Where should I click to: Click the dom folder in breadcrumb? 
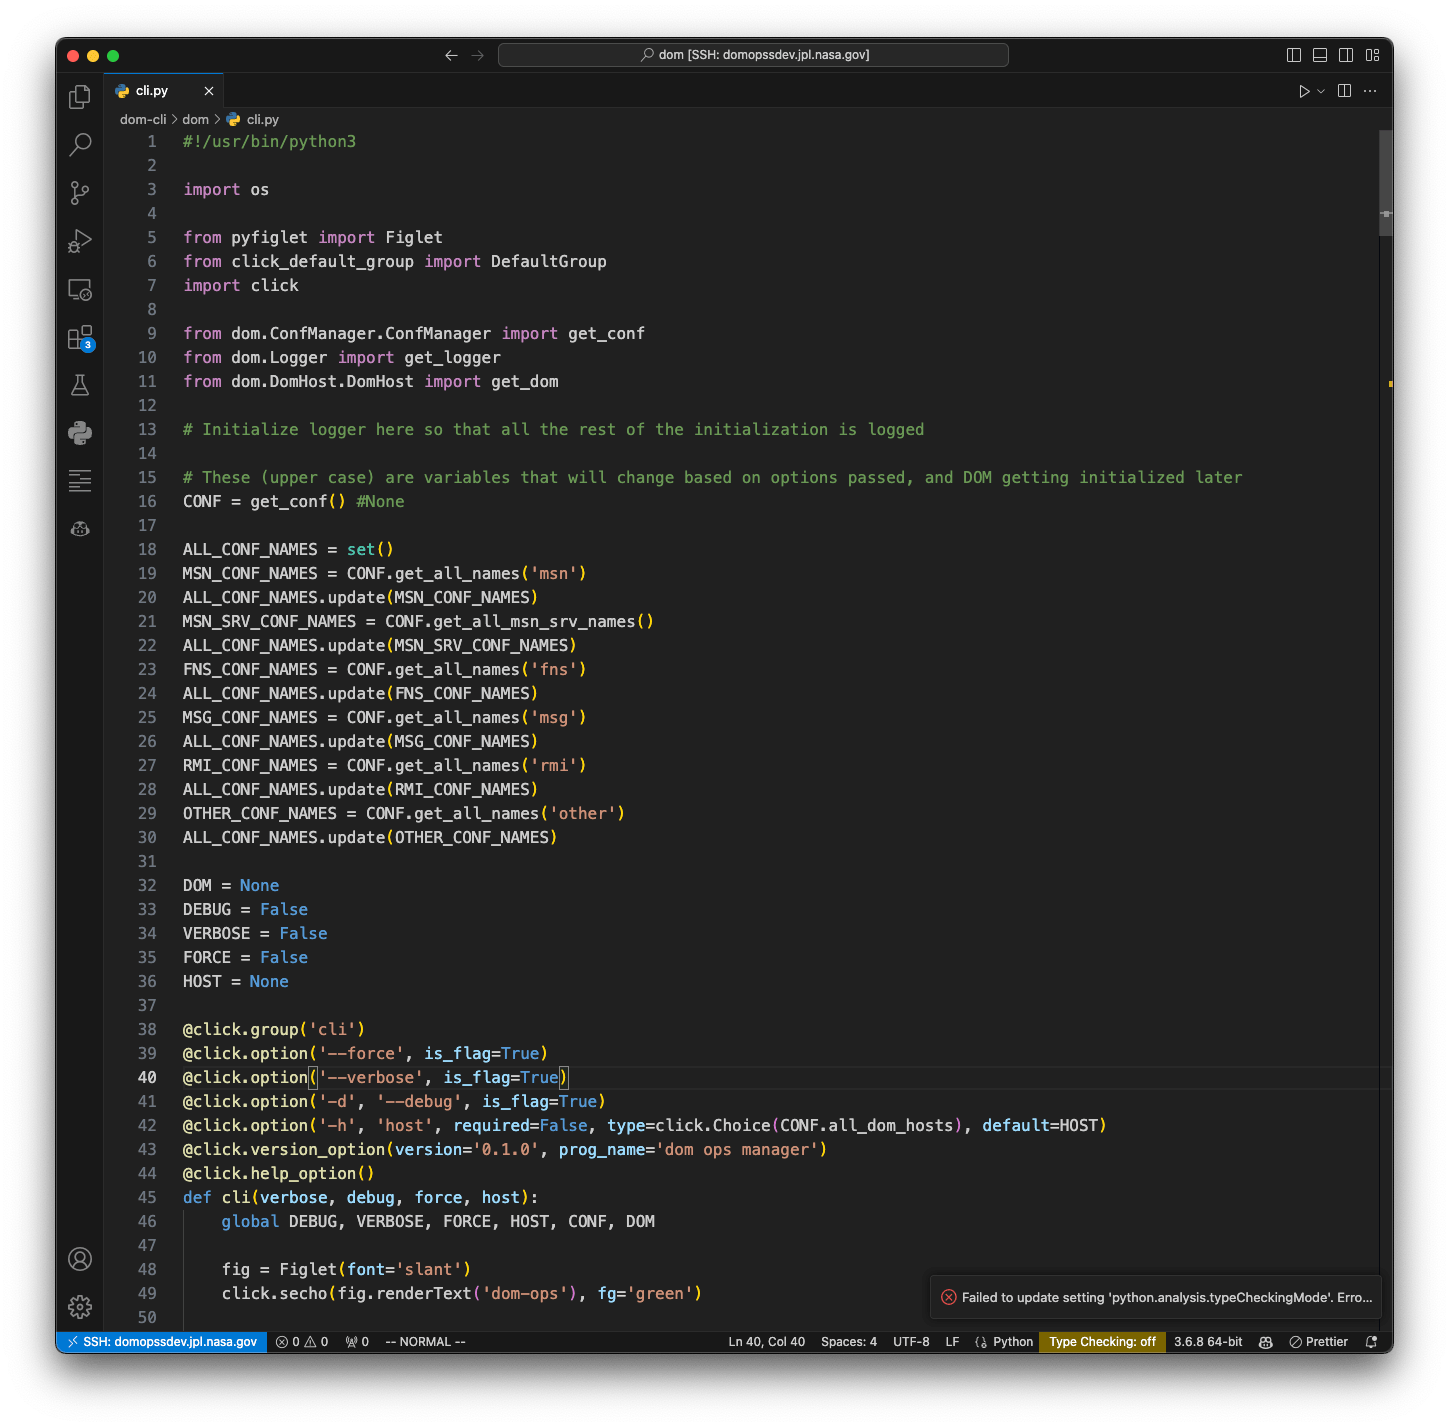pos(195,119)
